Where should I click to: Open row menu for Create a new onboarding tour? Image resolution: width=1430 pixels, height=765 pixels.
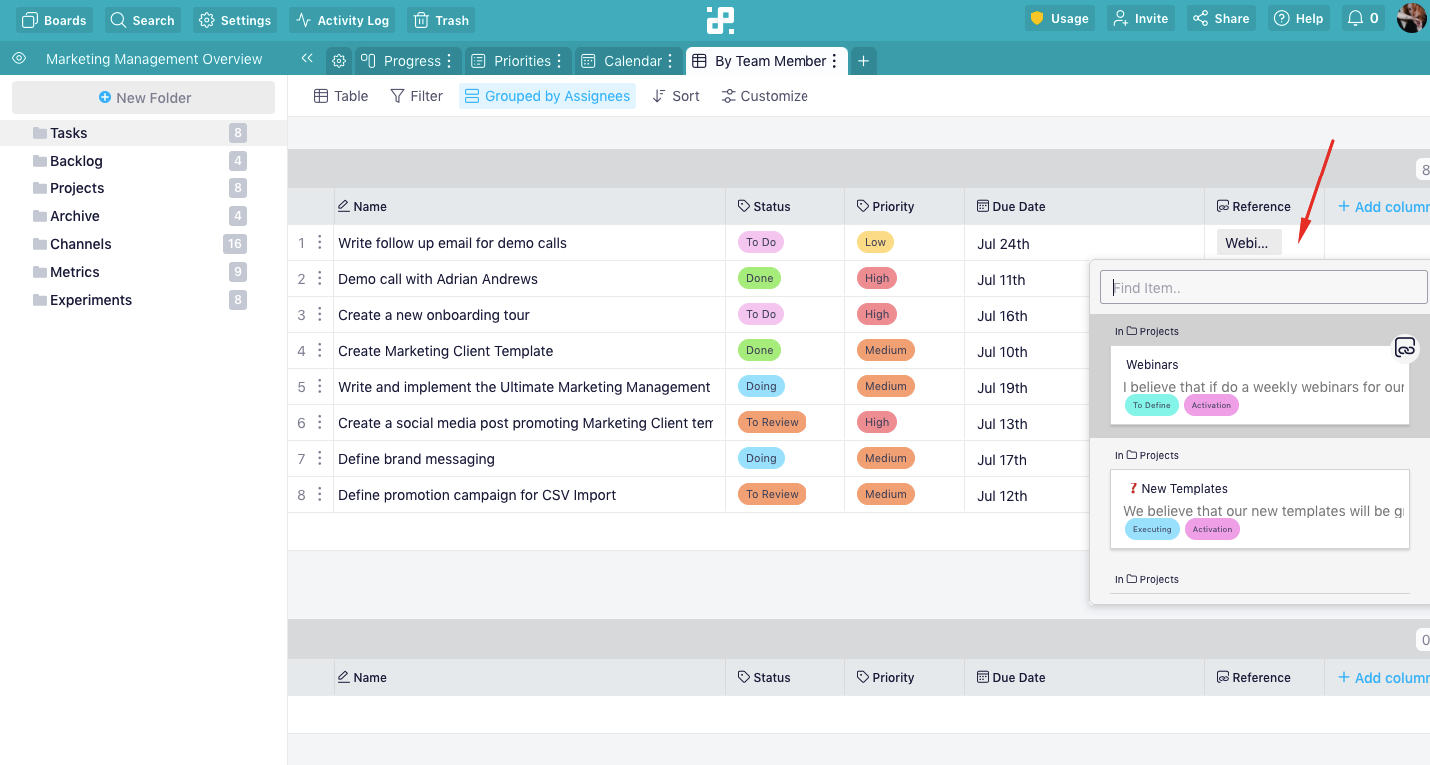[320, 314]
